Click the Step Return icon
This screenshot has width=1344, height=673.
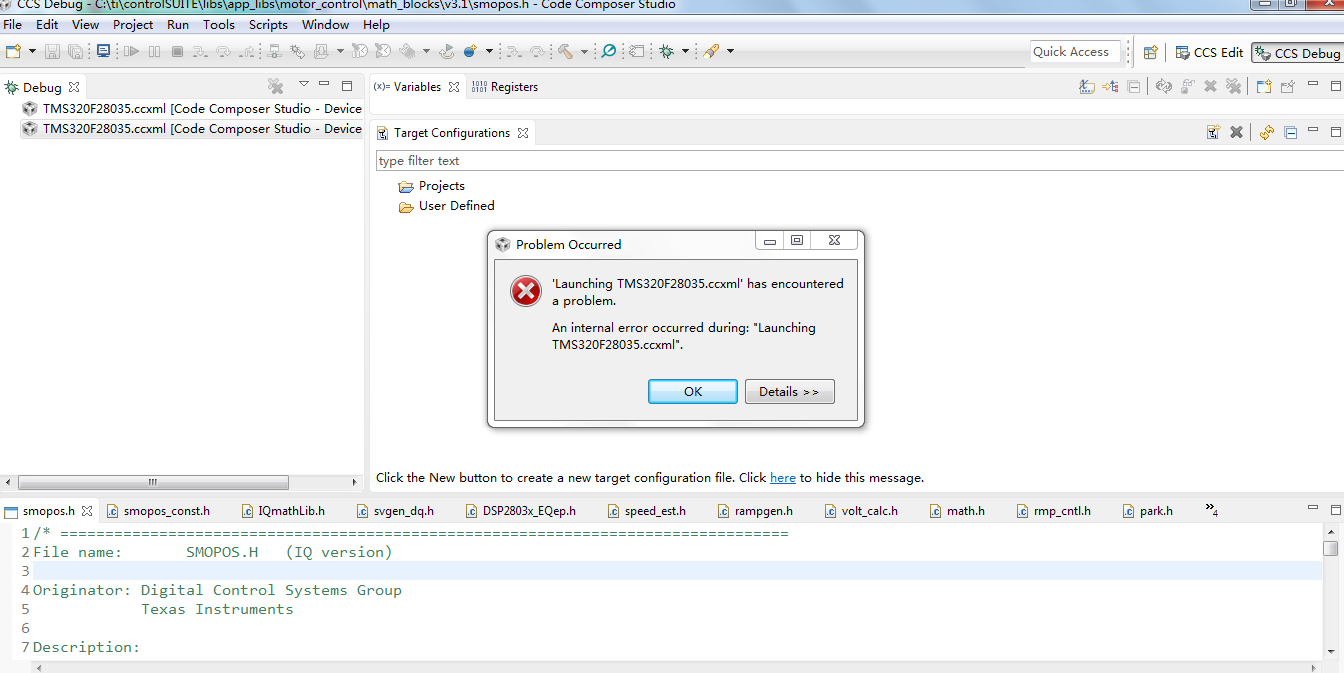tap(247, 51)
